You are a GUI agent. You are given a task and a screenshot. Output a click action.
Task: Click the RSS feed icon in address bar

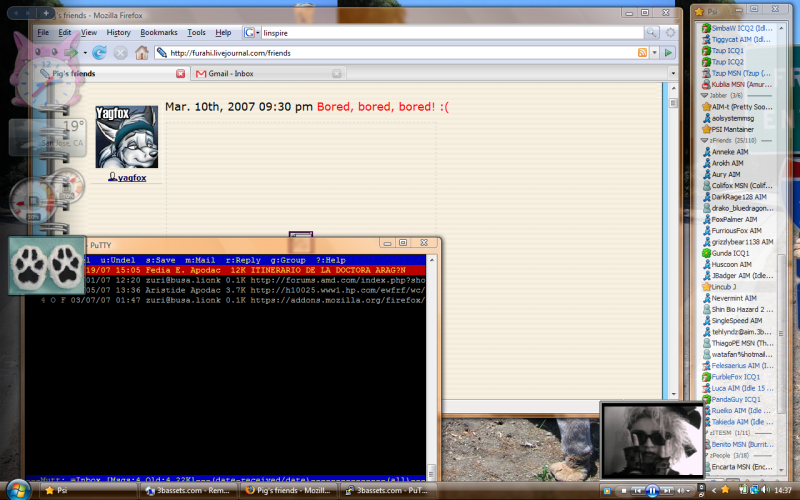pos(642,52)
